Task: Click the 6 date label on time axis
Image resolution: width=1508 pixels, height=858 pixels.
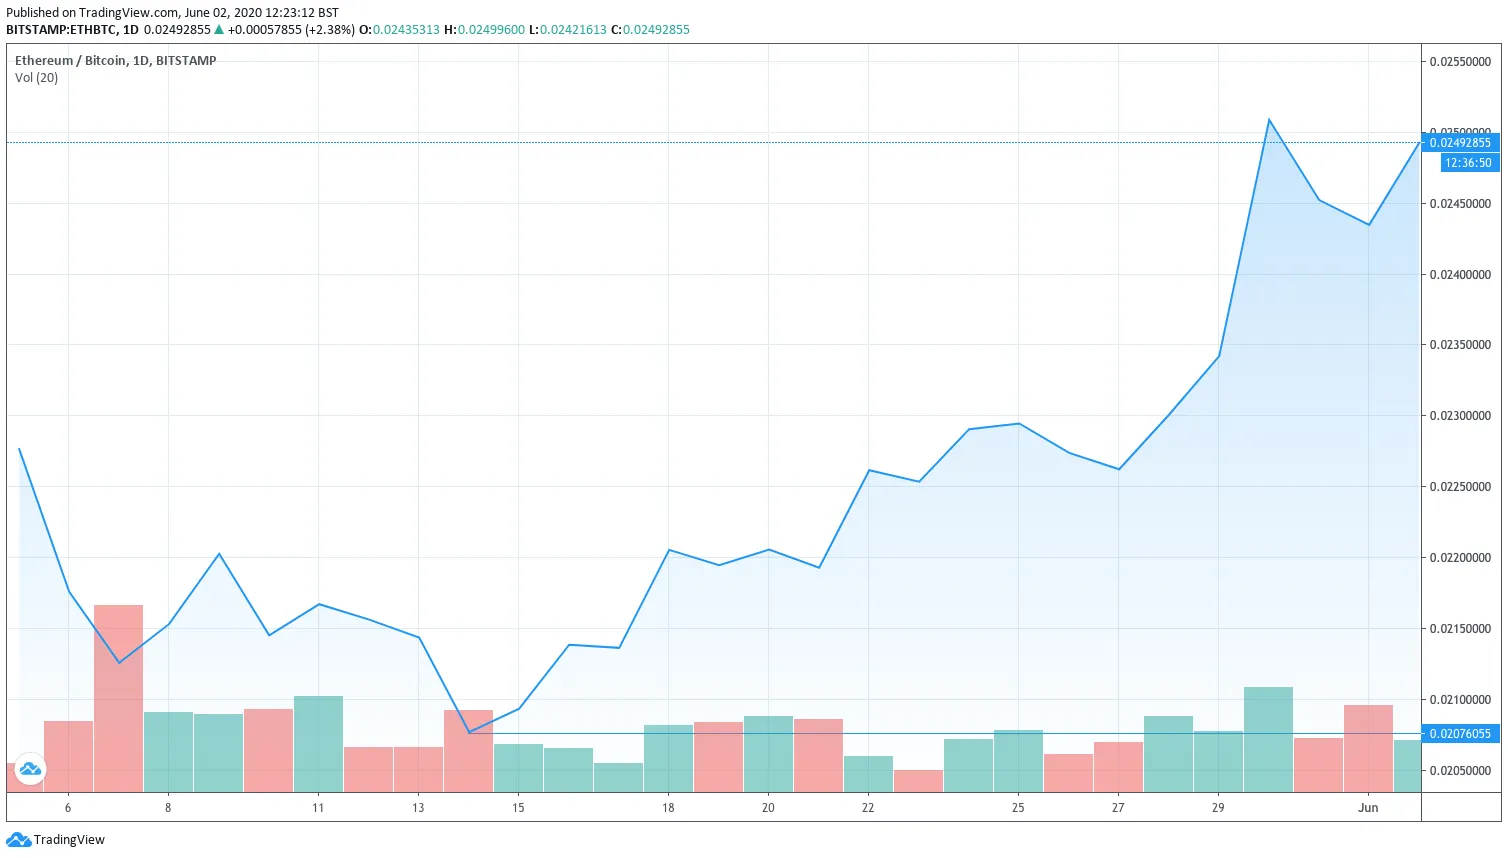Action: pos(68,808)
